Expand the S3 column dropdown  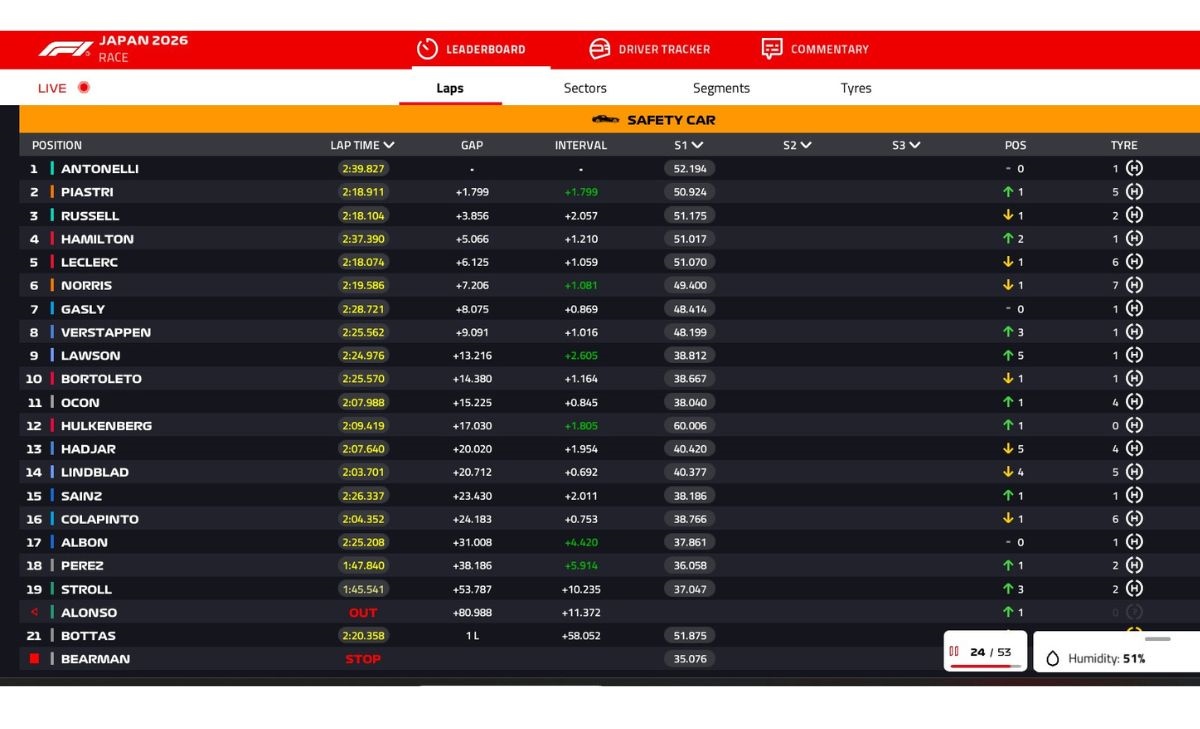(914, 145)
